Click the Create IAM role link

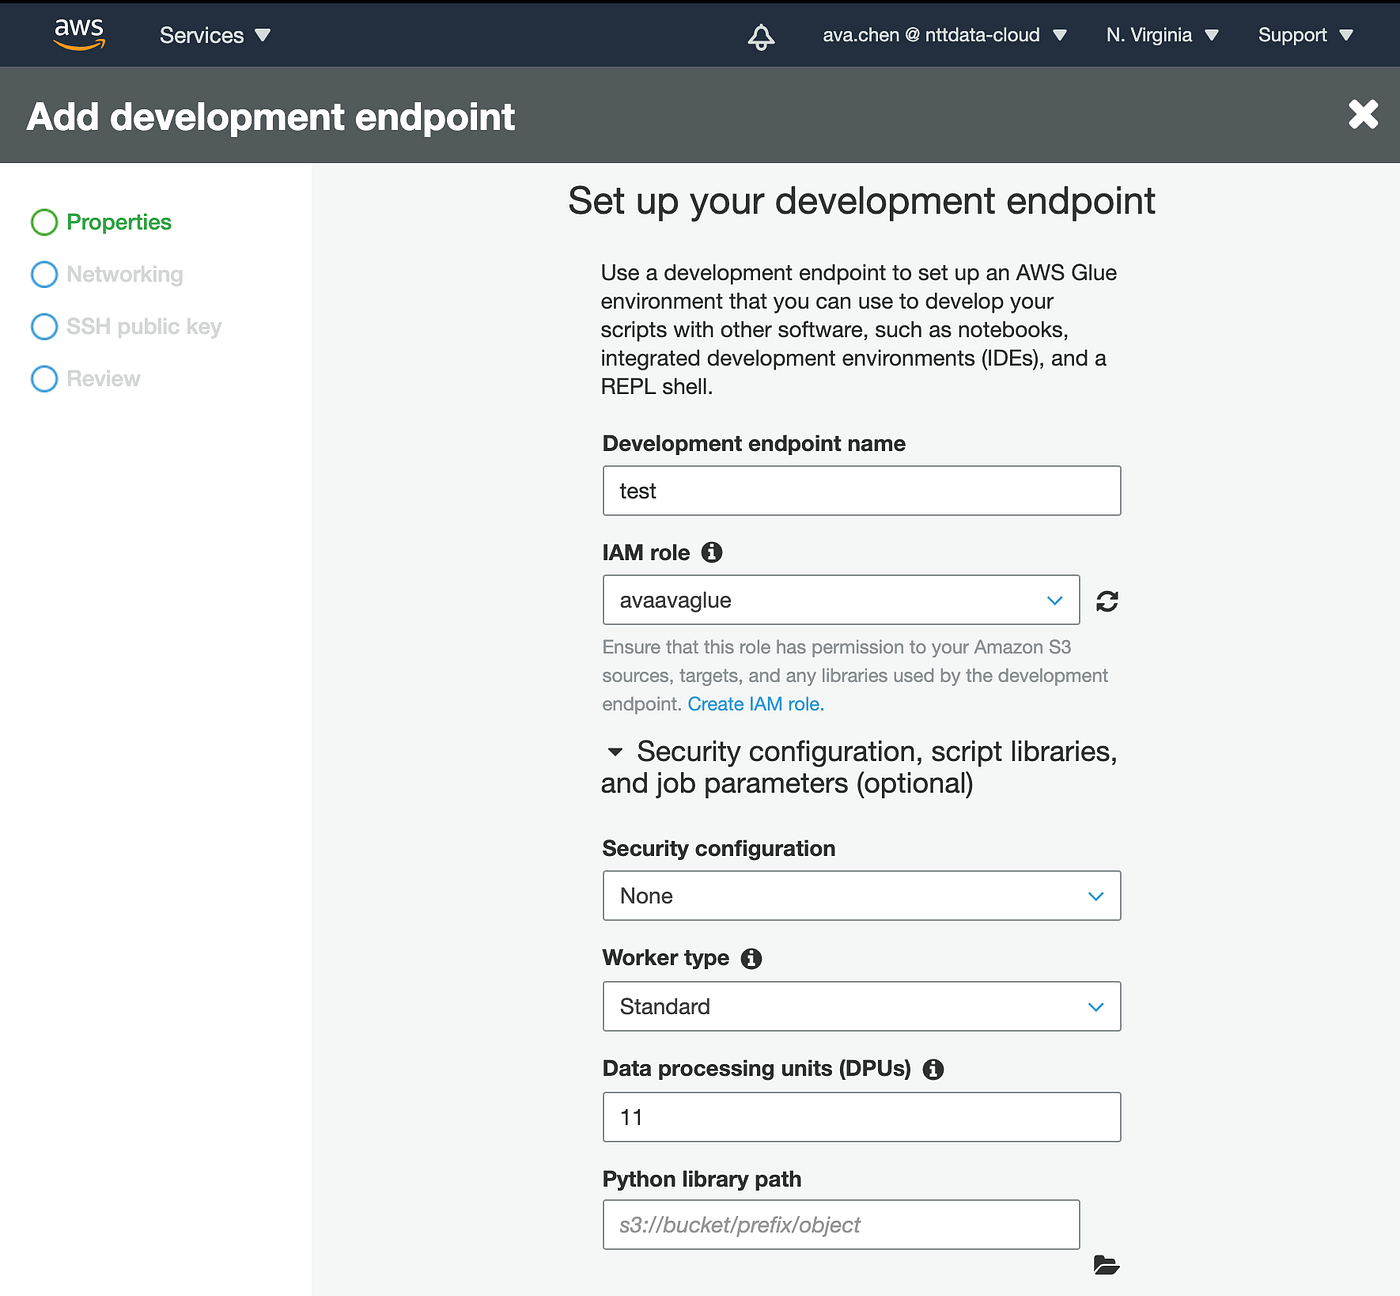(754, 704)
